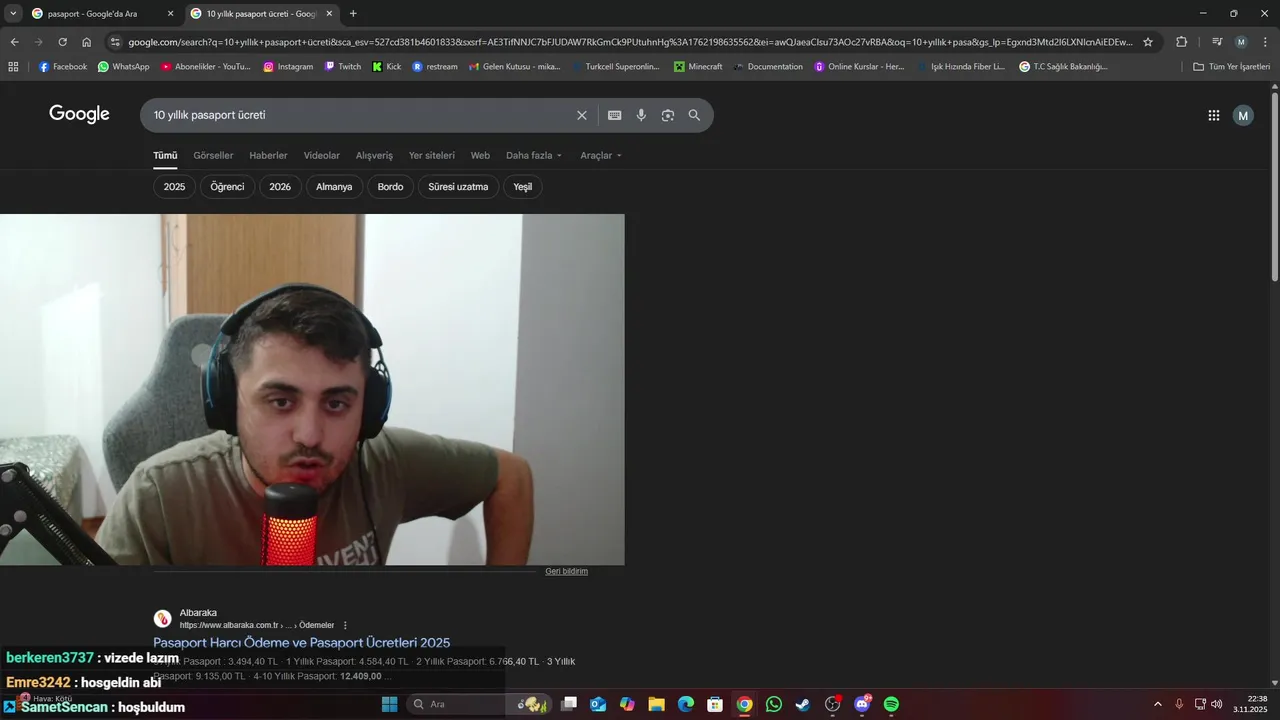Select the Öğrenci filter chip
Viewport: 1280px width, 720px height.
coord(227,187)
